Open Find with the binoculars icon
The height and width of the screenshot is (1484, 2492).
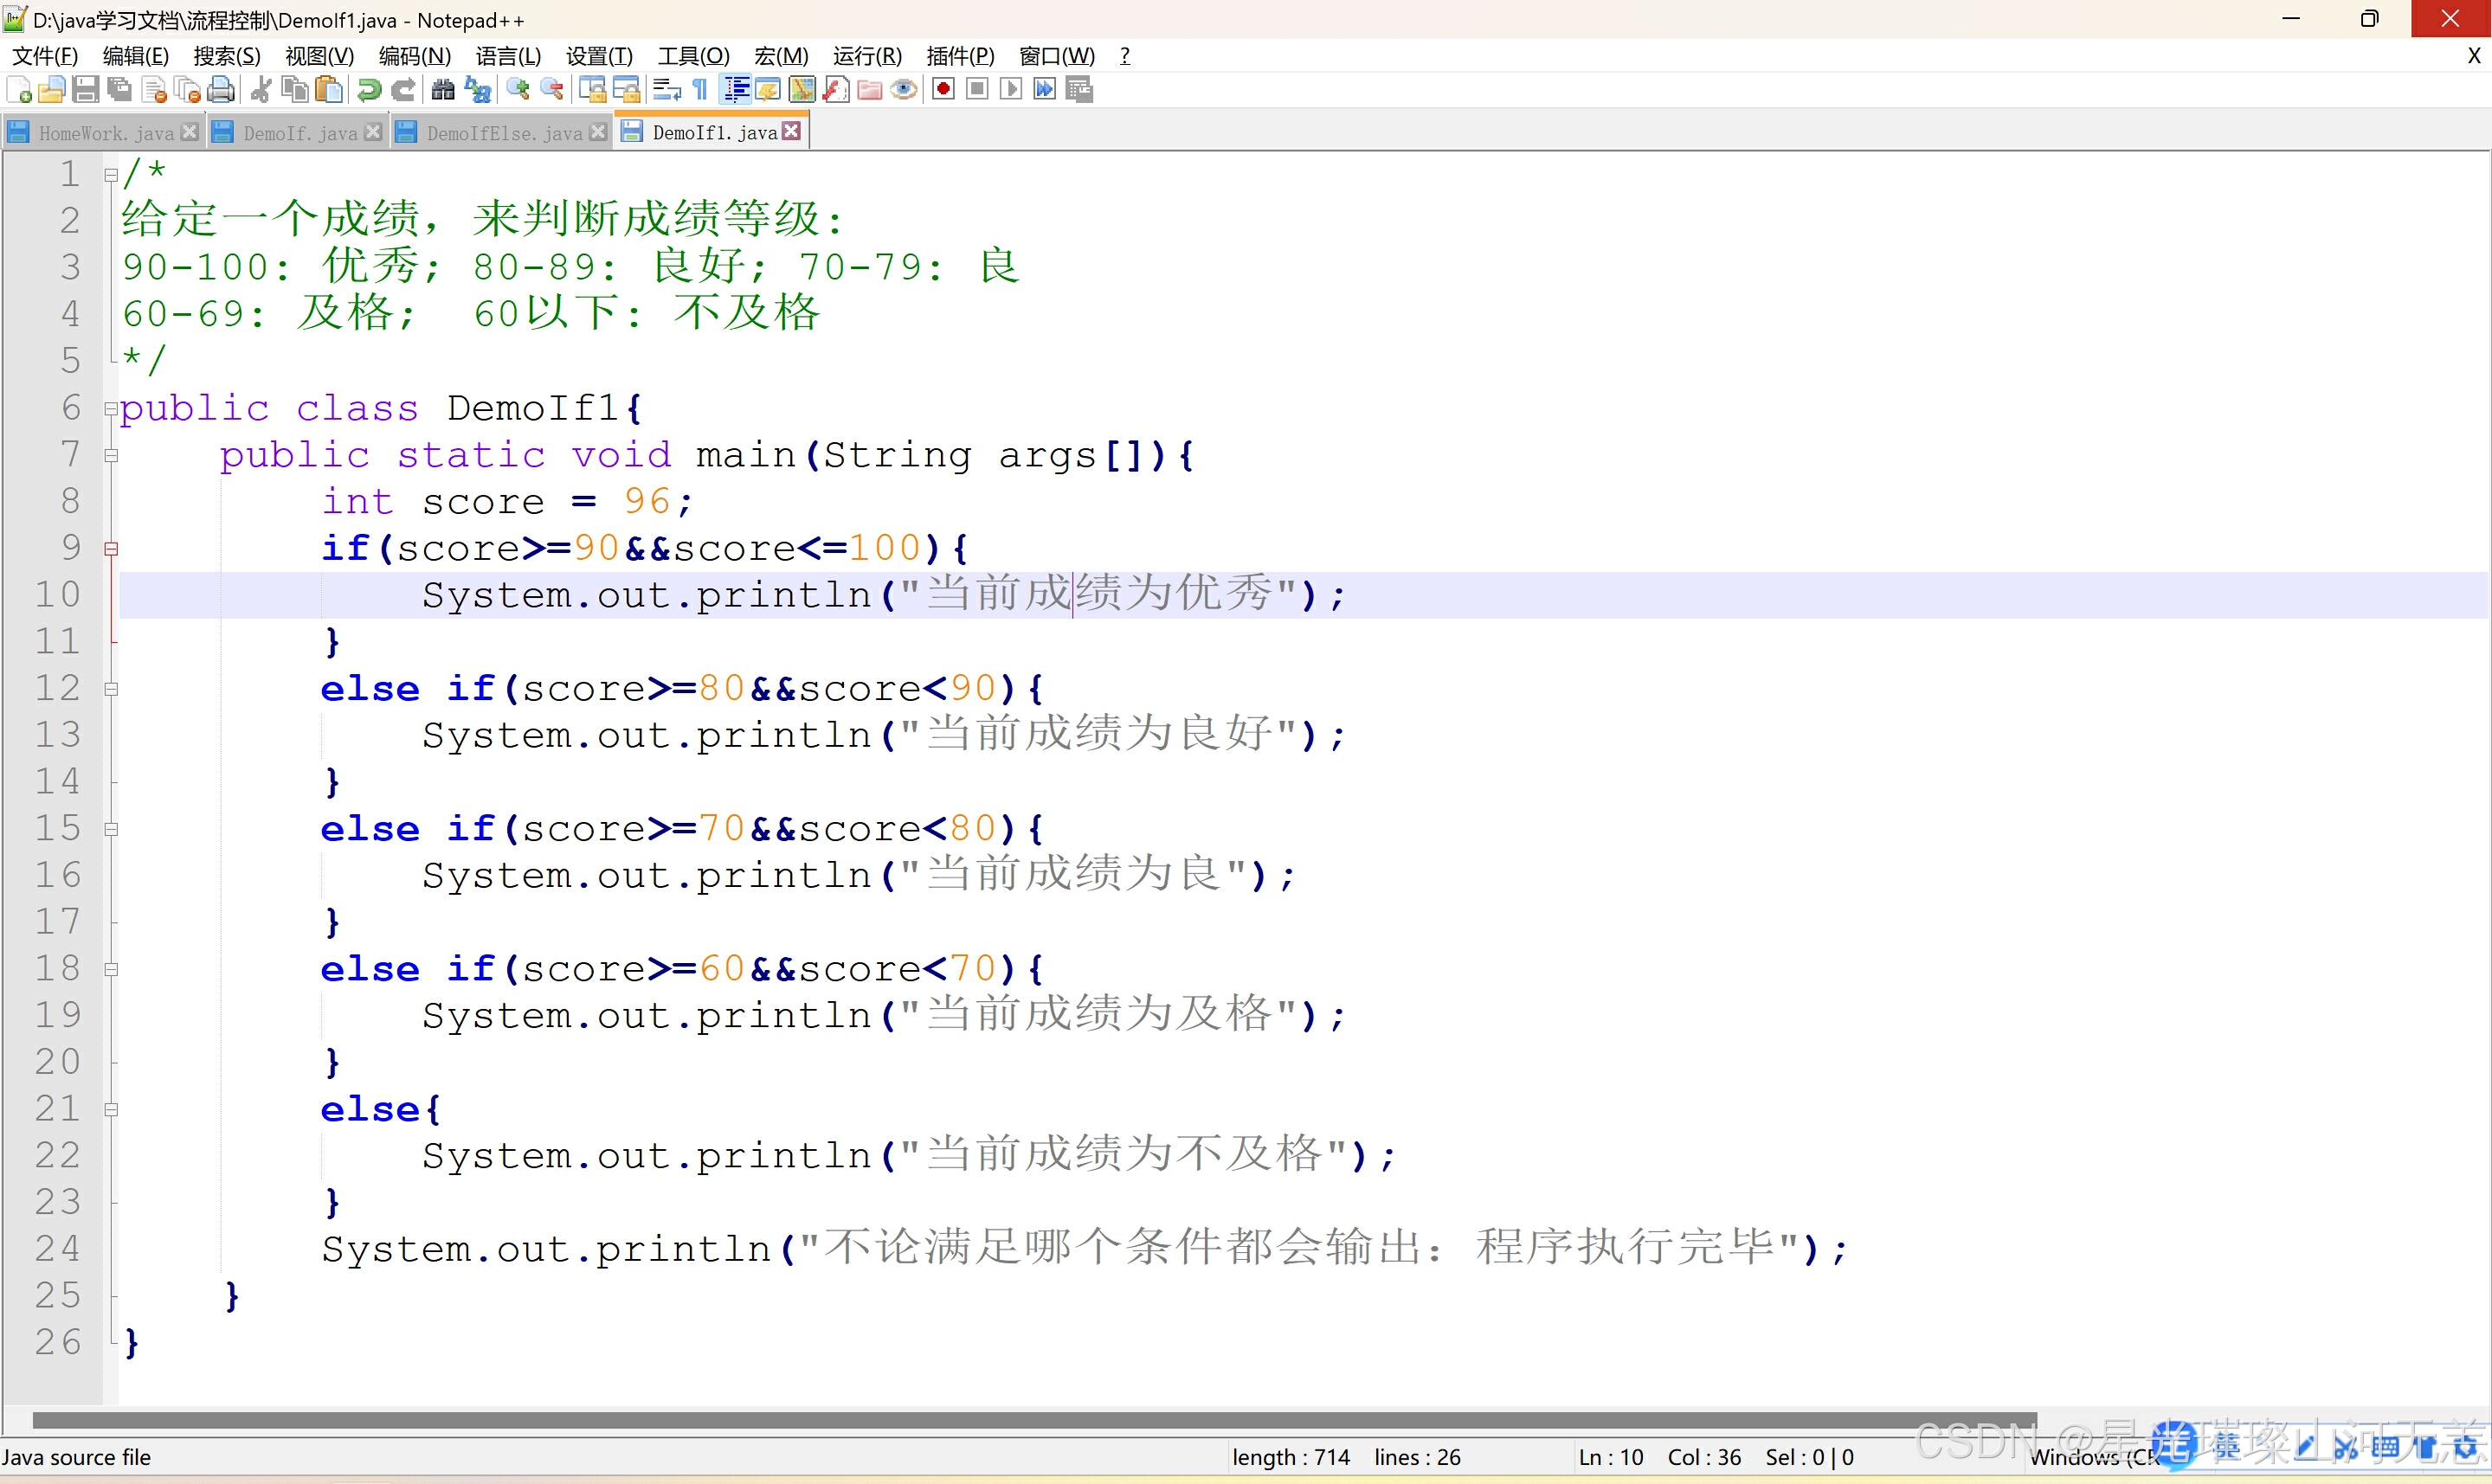(443, 90)
